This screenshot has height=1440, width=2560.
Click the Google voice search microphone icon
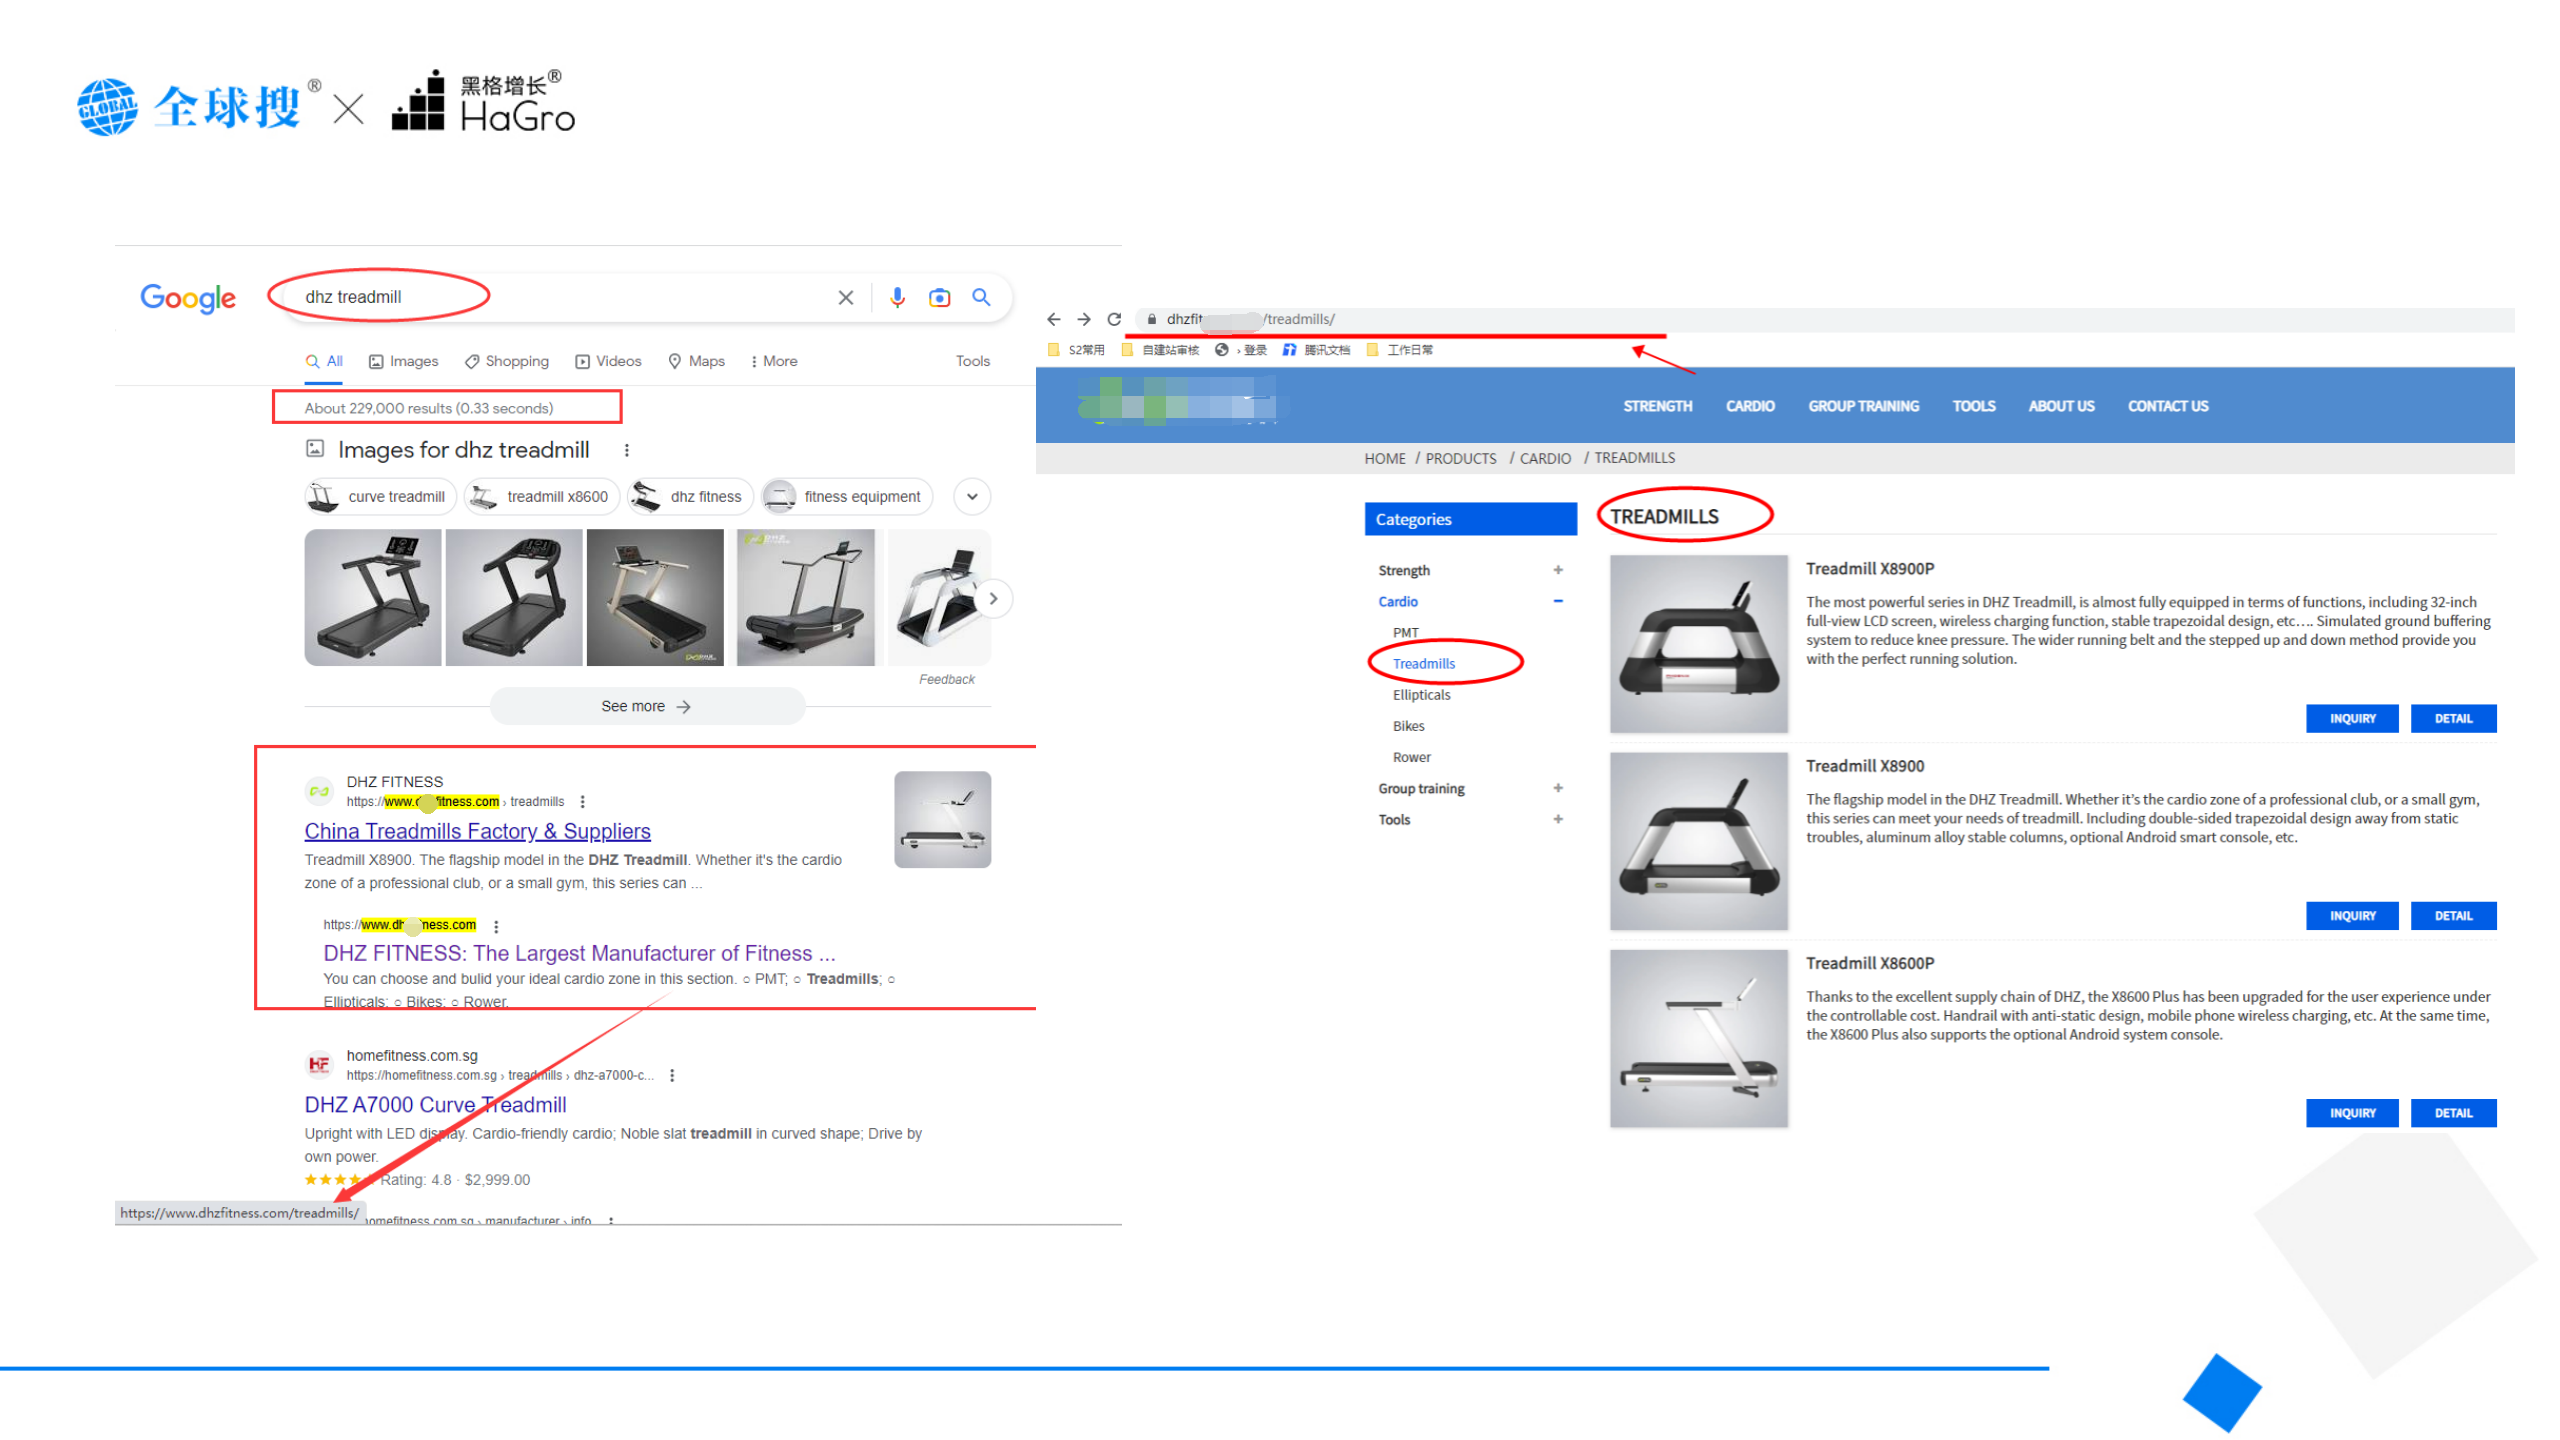pyautogui.click(x=896, y=297)
